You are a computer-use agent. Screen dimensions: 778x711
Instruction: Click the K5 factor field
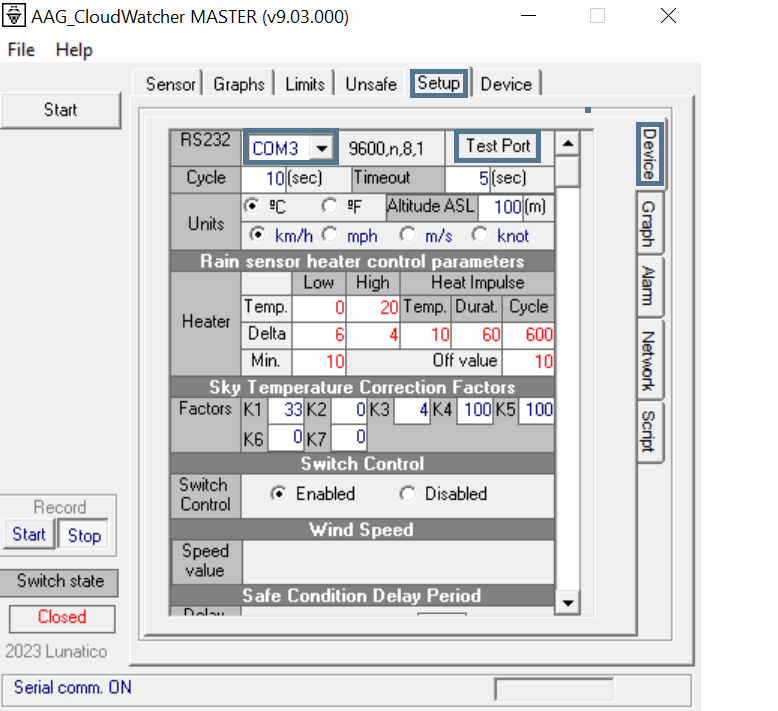[536, 410]
